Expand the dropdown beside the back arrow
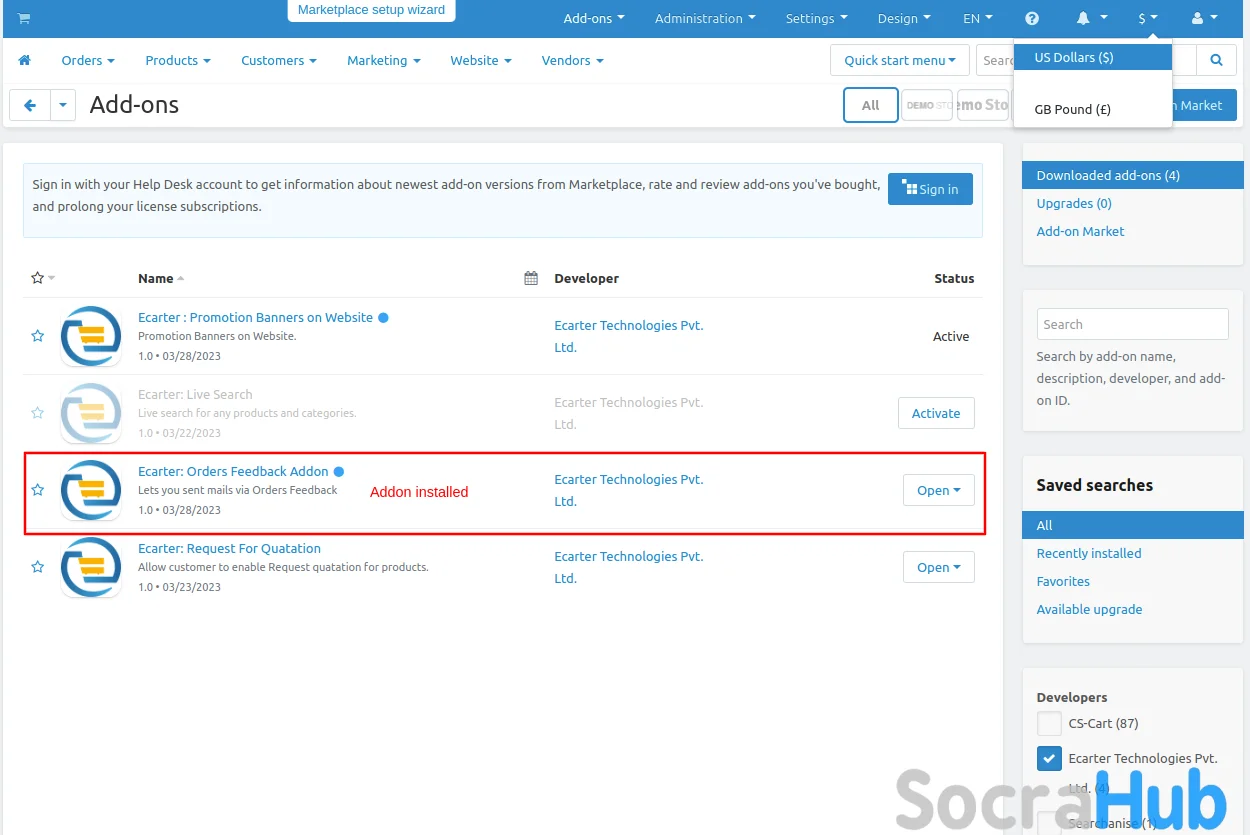 [x=63, y=105]
